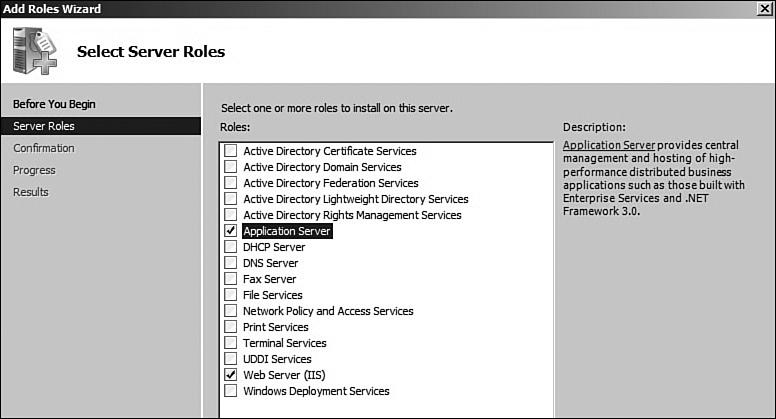Screen dimensions: 776x419
Task: Tick the Print Services checkbox
Action: coord(230,326)
